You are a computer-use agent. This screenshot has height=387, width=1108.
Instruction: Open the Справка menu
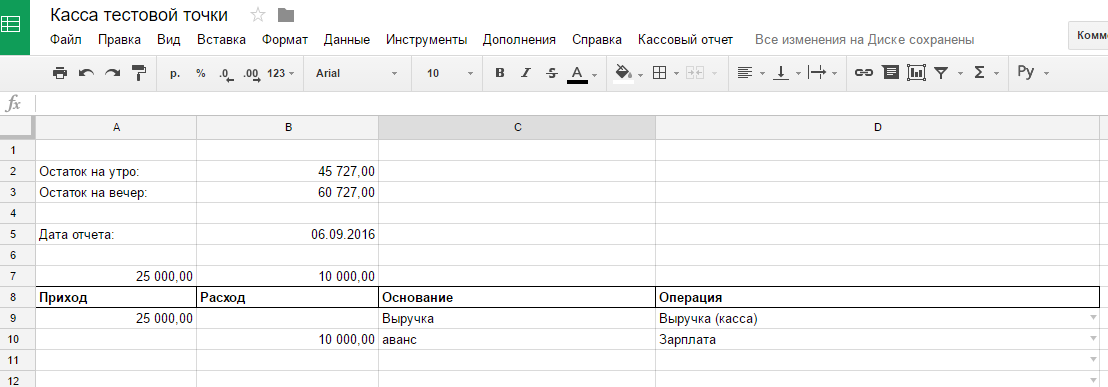tap(597, 40)
